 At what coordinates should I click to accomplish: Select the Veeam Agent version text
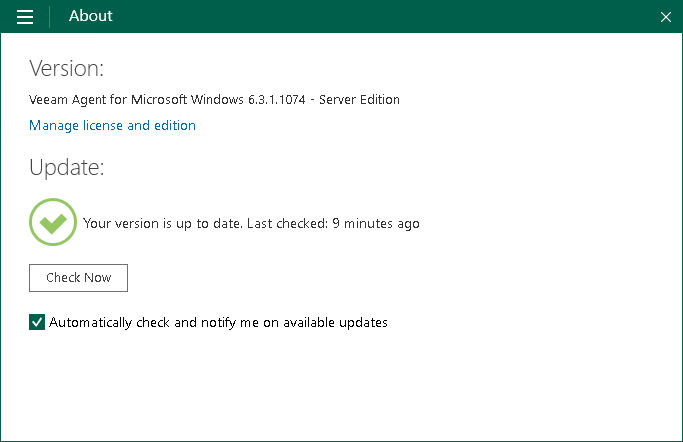coord(214,100)
